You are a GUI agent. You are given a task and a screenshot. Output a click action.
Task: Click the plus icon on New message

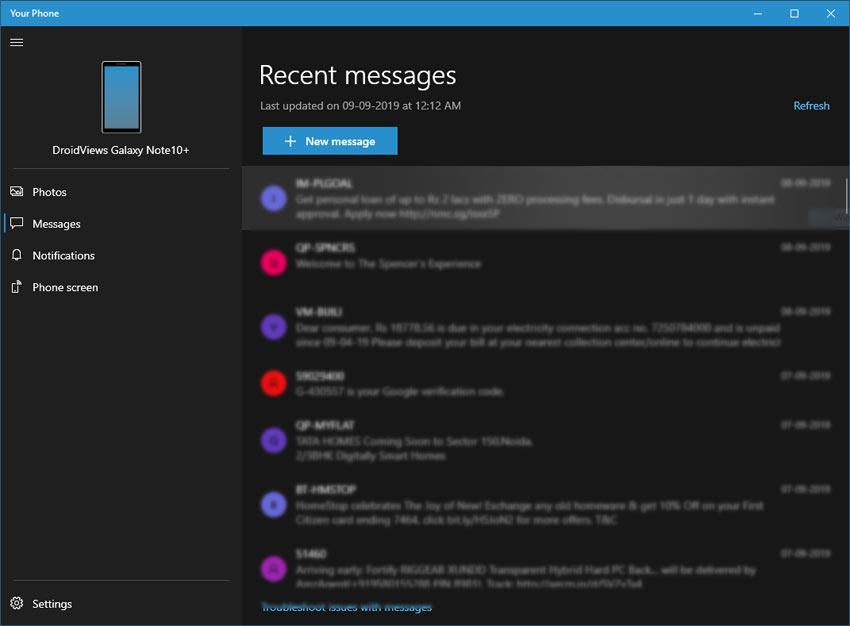click(291, 141)
